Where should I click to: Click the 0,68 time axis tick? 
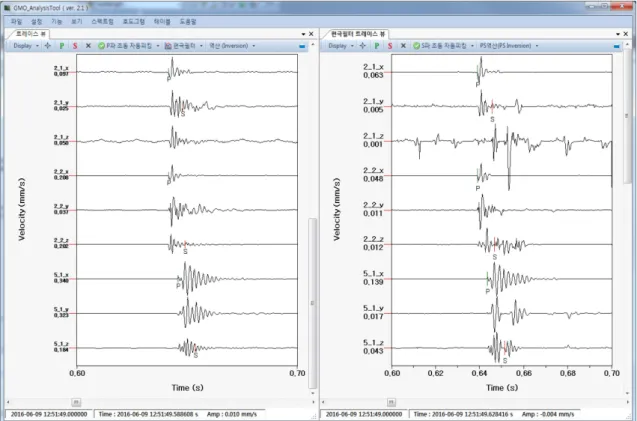click(568, 373)
